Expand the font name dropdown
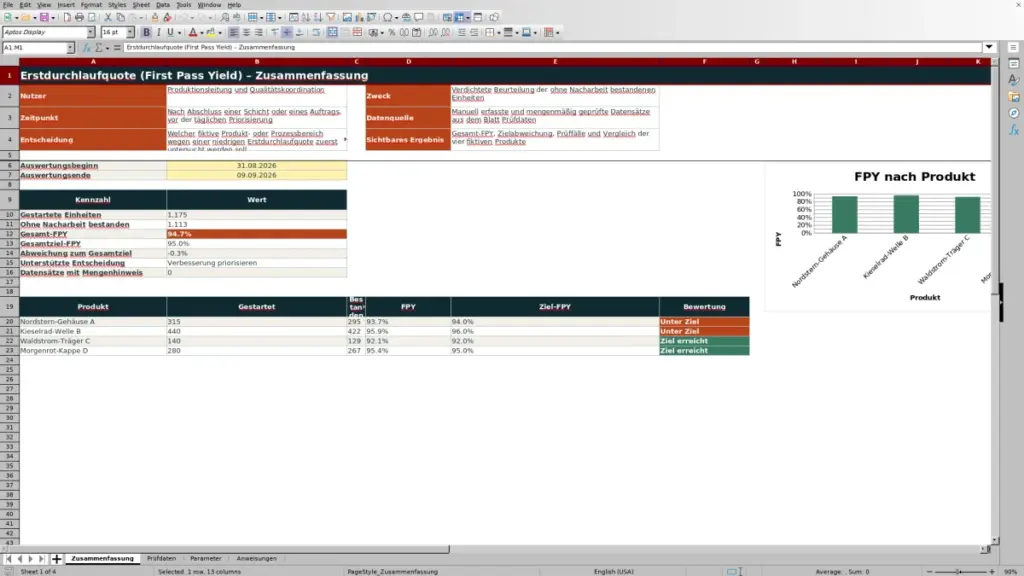Image resolution: width=1024 pixels, height=576 pixels. 90,32
